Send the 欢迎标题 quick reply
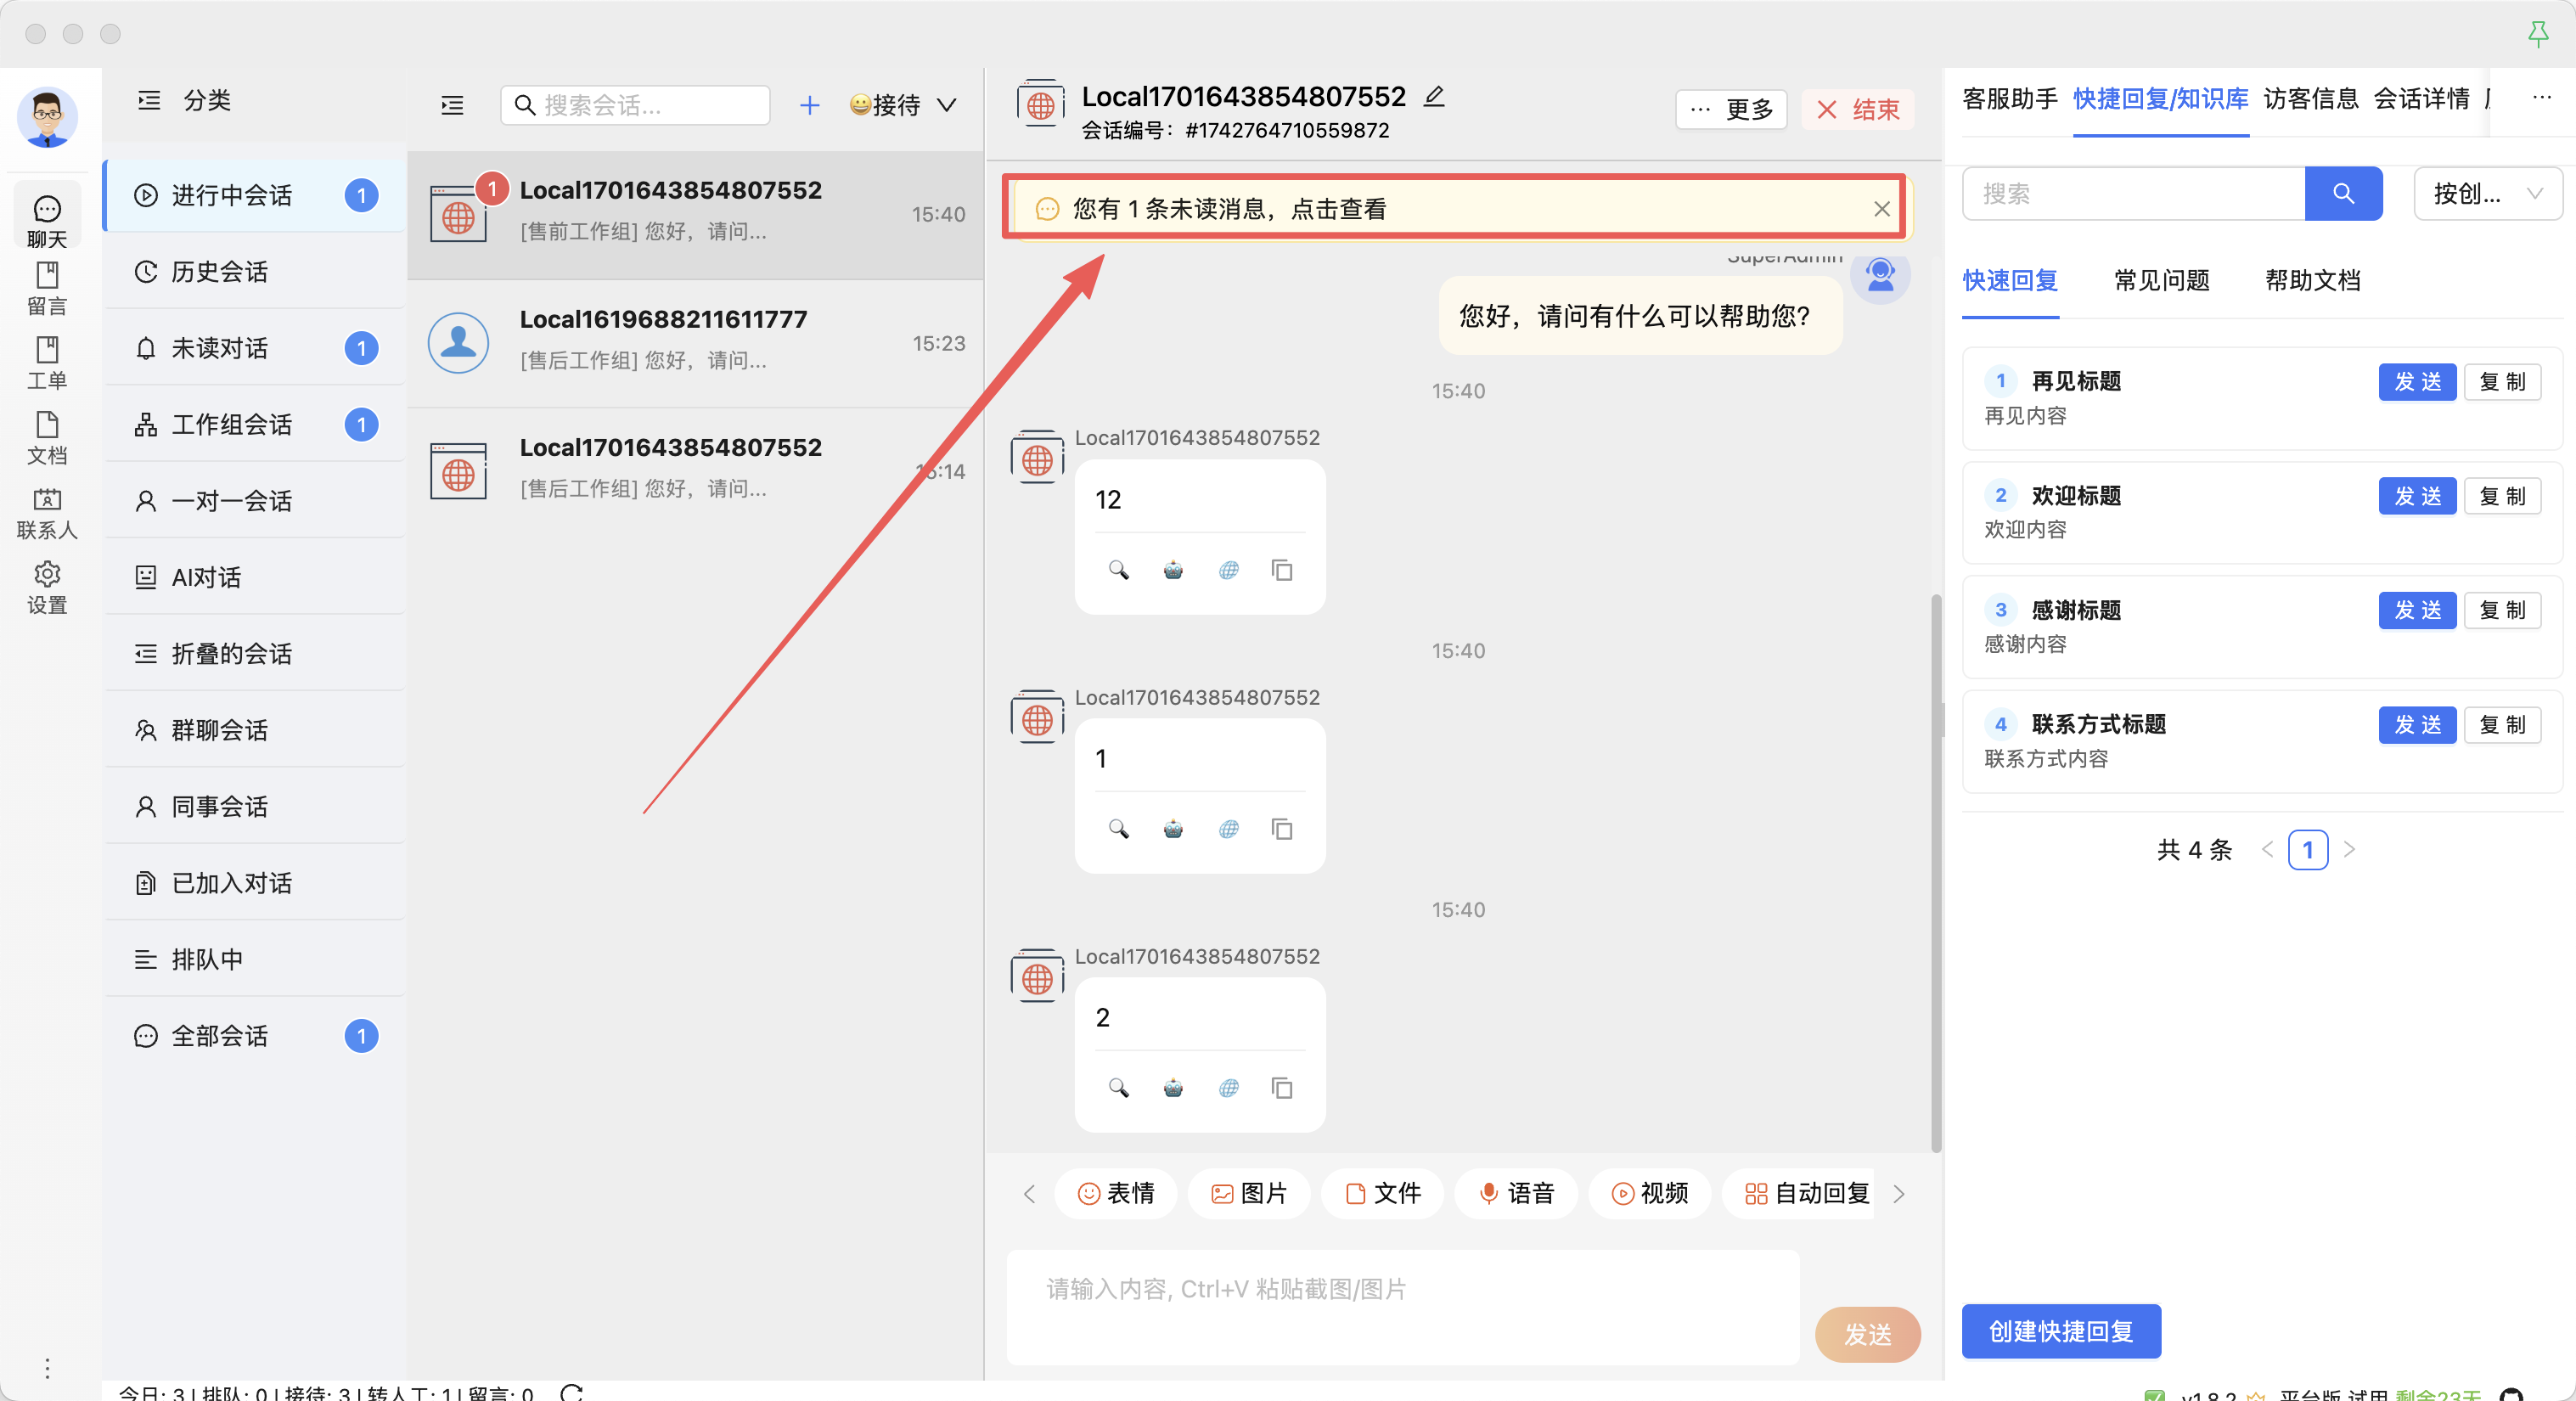This screenshot has height=1401, width=2576. click(x=2416, y=496)
